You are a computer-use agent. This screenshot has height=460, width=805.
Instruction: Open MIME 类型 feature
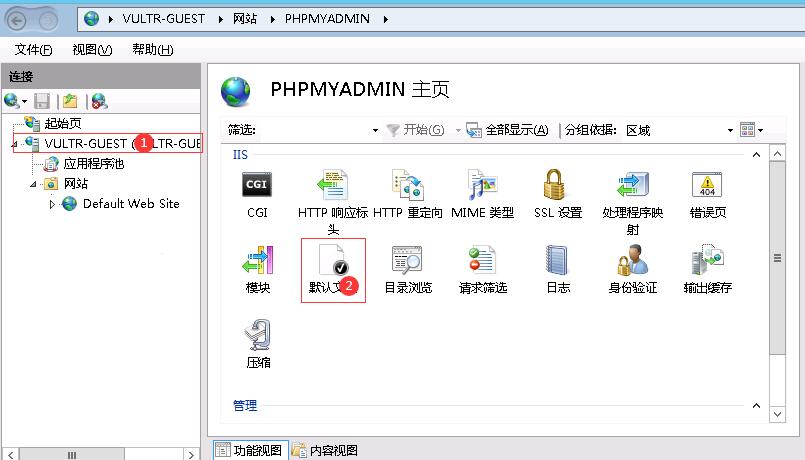(483, 185)
